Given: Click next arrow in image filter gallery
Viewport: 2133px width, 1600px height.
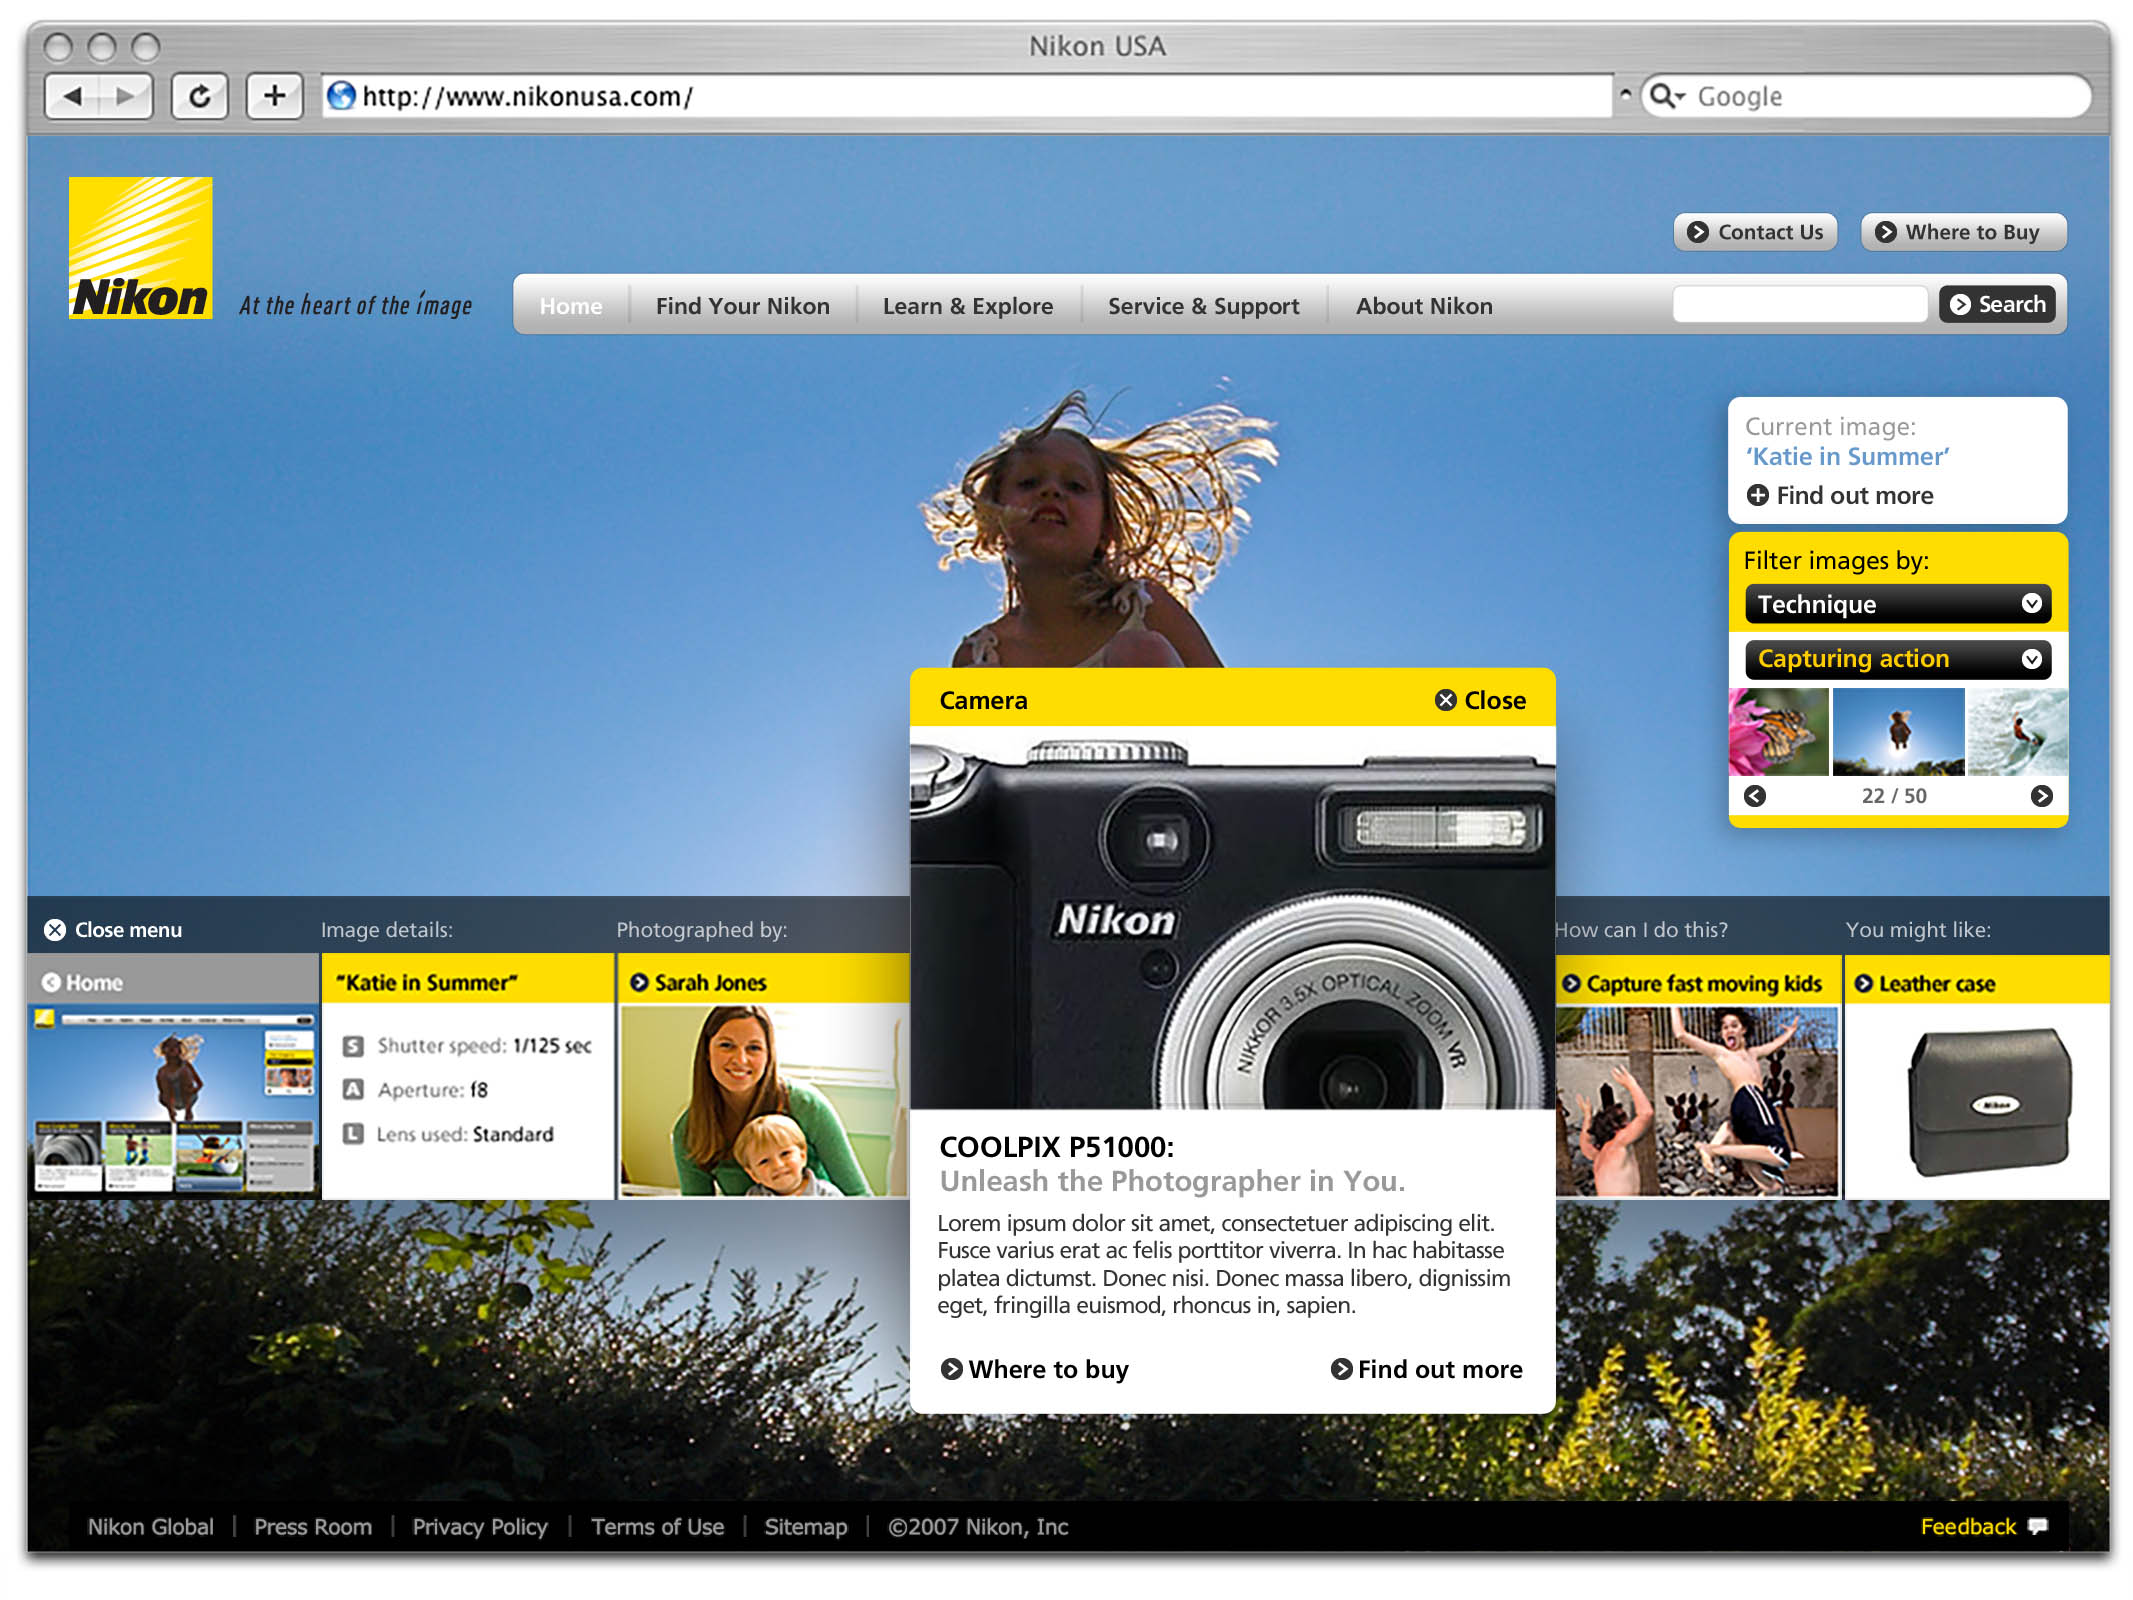Looking at the screenshot, I should [2041, 796].
